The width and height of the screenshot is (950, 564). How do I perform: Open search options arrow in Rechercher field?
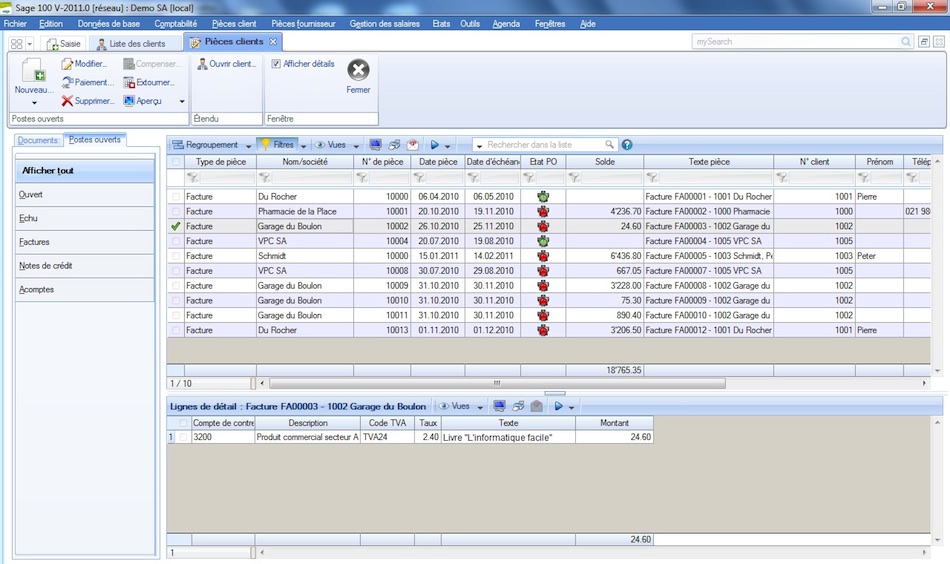(x=479, y=145)
